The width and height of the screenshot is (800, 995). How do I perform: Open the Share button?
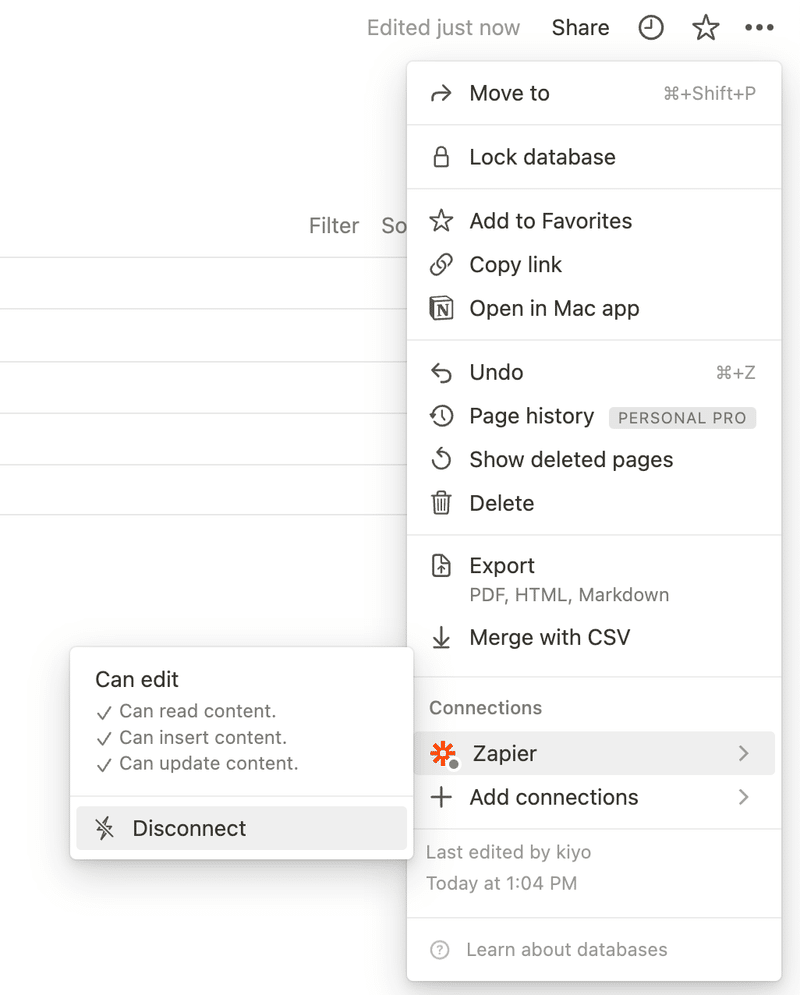tap(580, 28)
